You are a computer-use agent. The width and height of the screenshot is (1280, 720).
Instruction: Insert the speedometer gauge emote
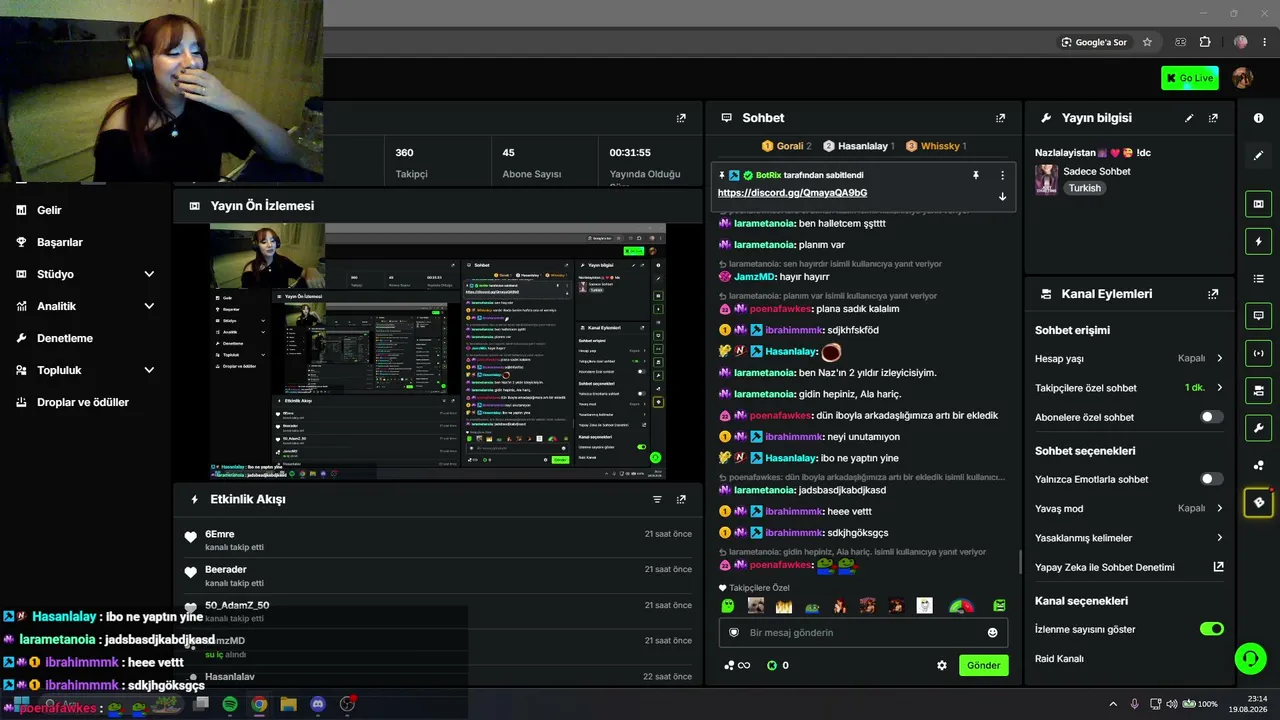click(961, 606)
